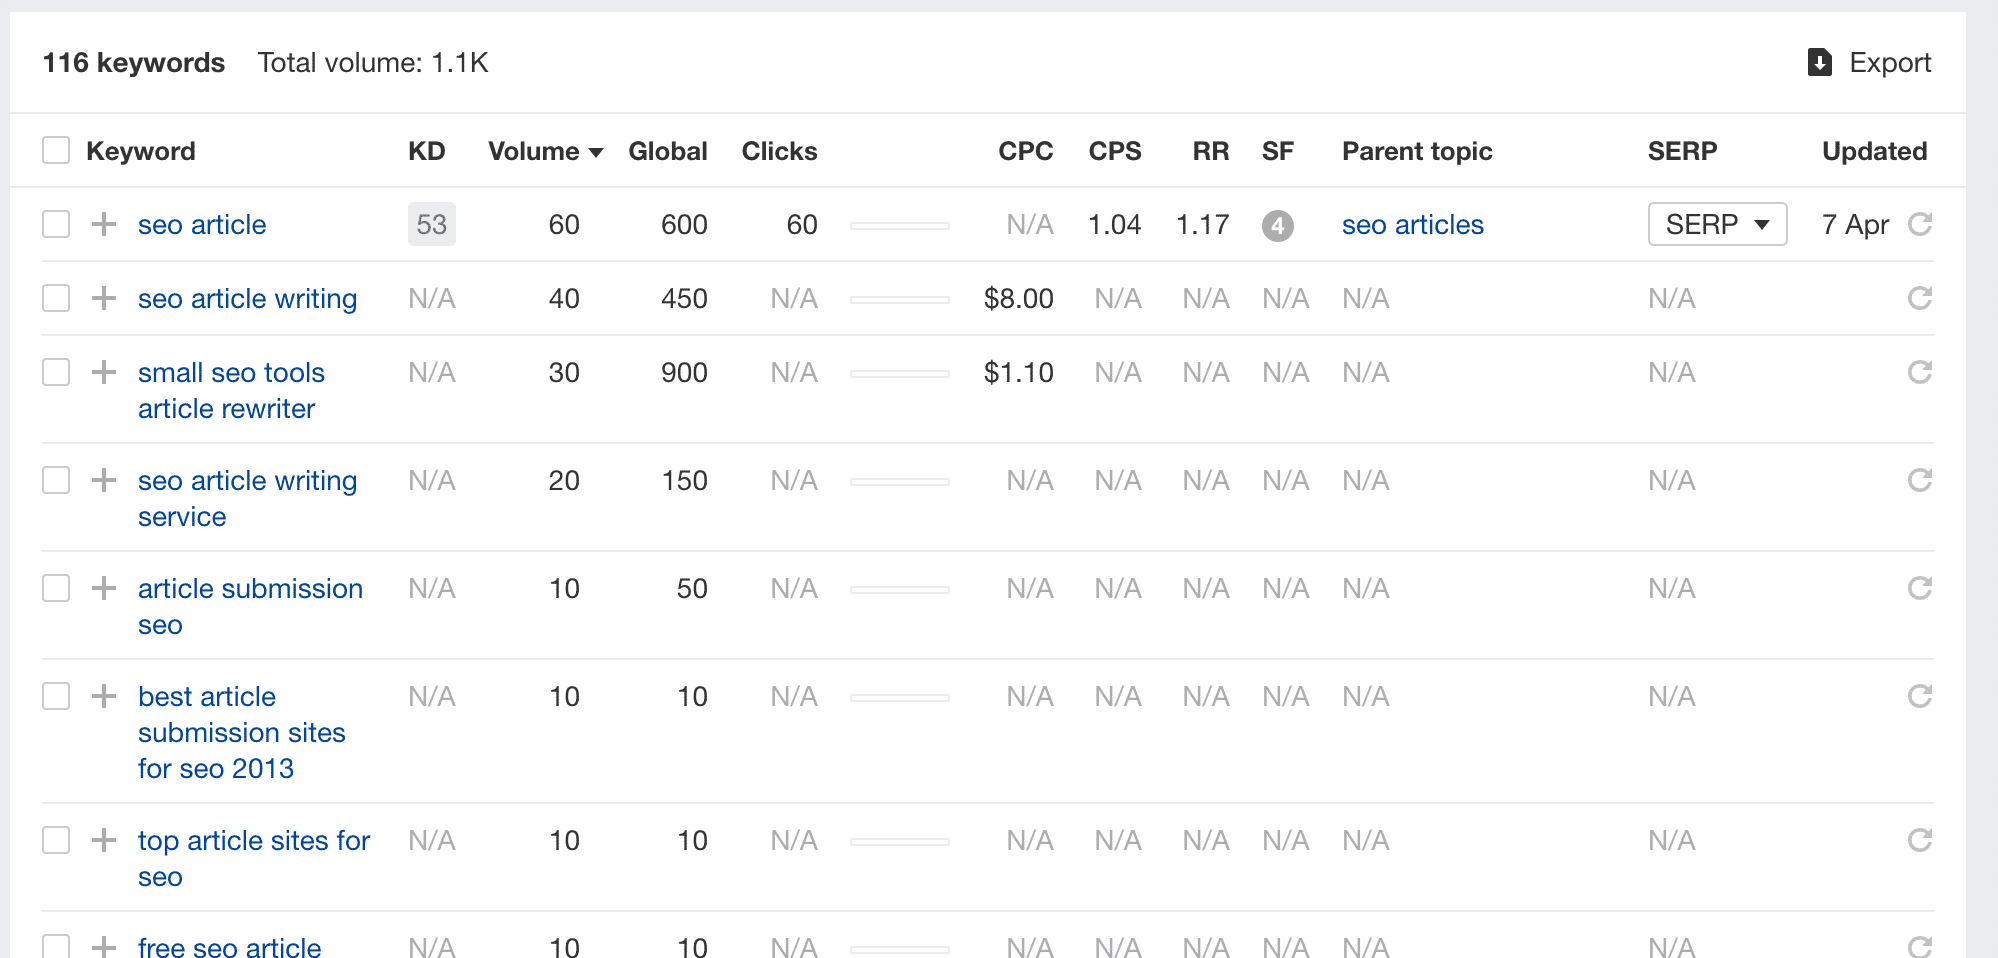This screenshot has width=1998, height=958.
Task: Open the KD 53 difficulty badge
Action: coord(432,224)
